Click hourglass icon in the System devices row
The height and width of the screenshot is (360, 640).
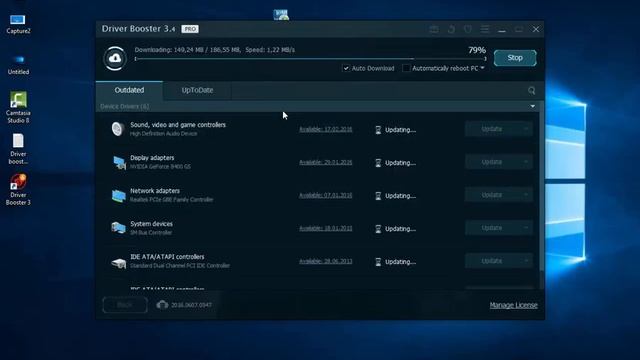click(x=378, y=229)
